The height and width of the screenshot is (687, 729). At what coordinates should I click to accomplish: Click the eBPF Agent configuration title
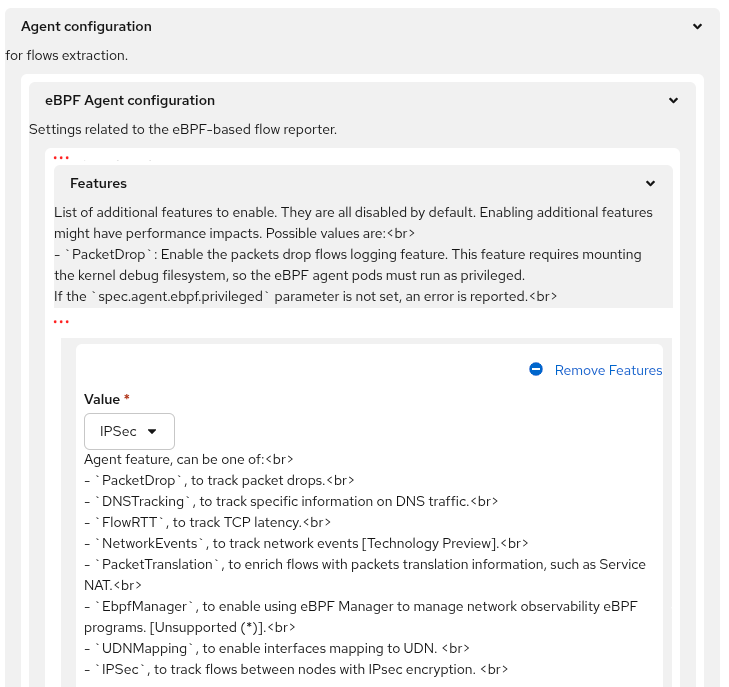130,100
